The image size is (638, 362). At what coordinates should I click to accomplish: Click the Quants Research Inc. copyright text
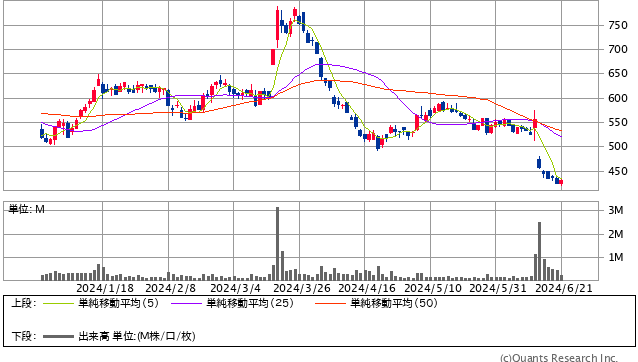[559, 358]
